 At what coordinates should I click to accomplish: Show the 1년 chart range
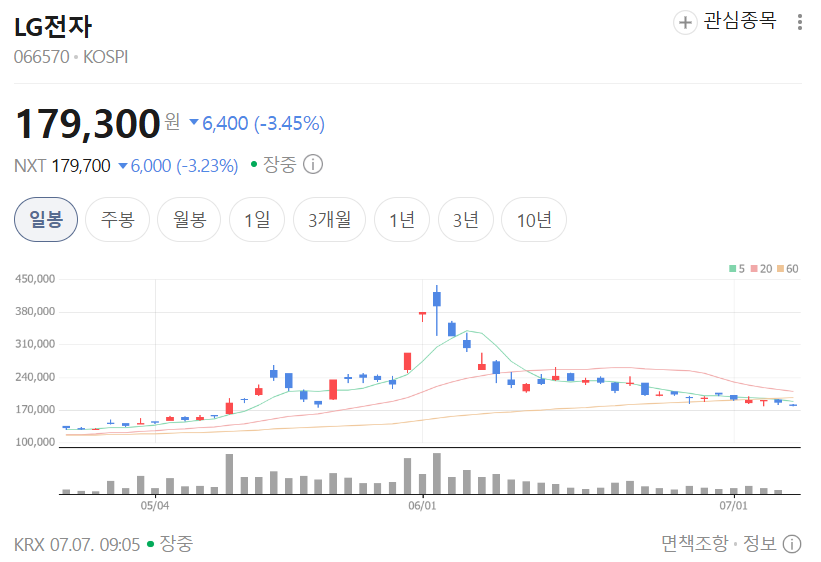click(402, 219)
